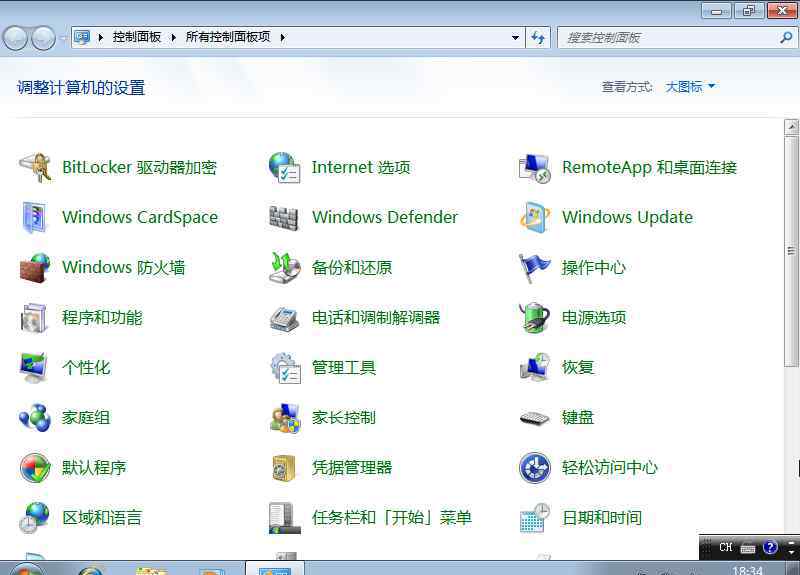This screenshot has width=800, height=575.
Task: Expand the address bar history dropdown arrow
Action: [515, 37]
